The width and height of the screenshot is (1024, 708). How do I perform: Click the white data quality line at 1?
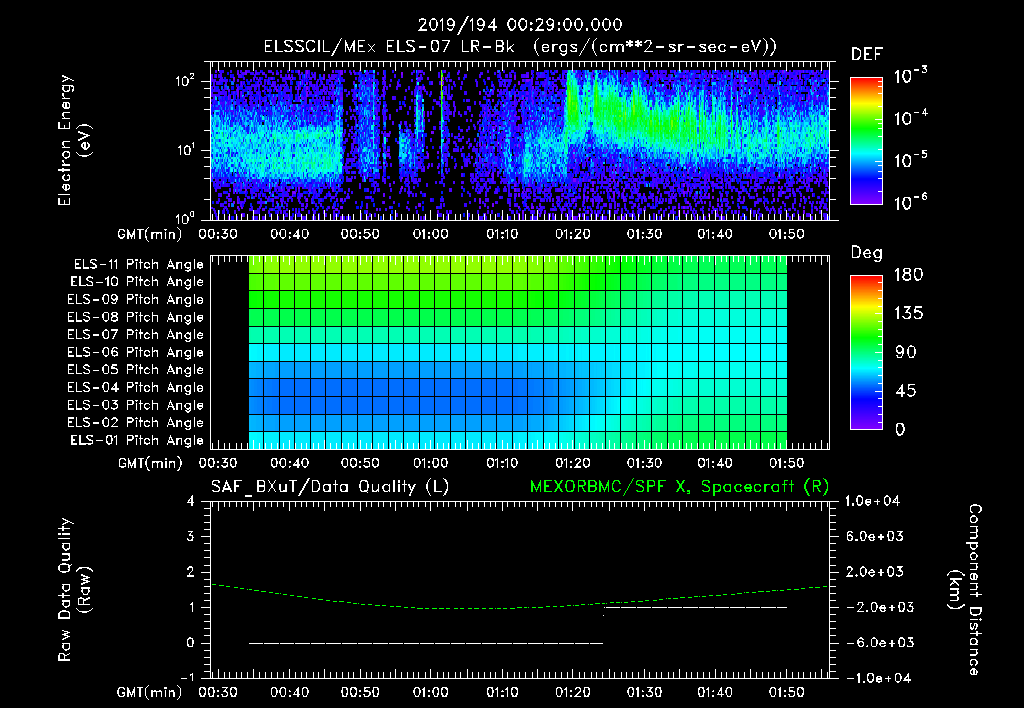tap(696, 607)
